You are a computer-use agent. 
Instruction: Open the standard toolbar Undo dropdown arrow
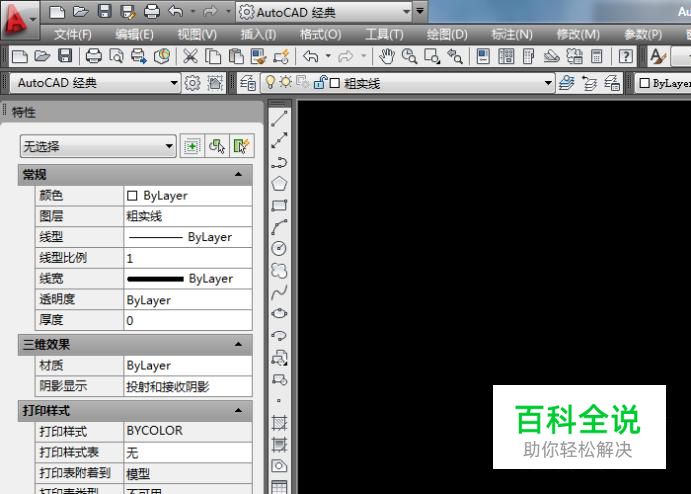(328, 56)
